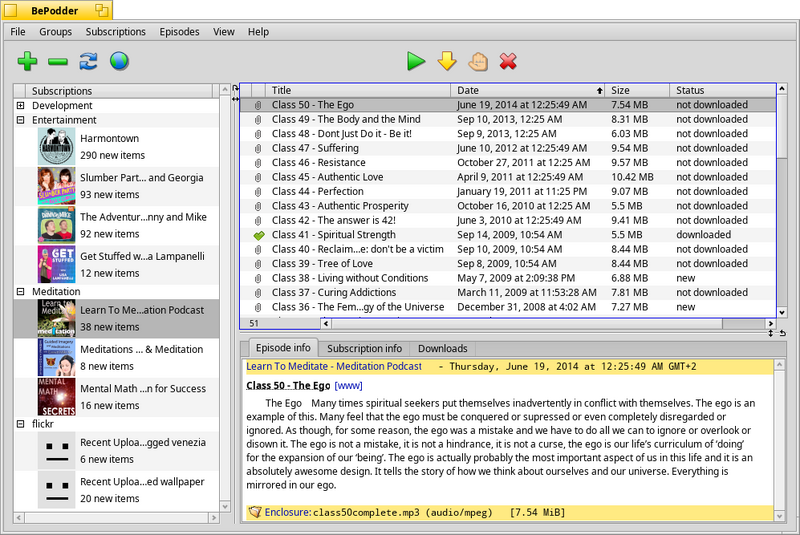The width and height of the screenshot is (800, 535).
Task: Open the Episodes menu
Action: pyautogui.click(x=179, y=32)
